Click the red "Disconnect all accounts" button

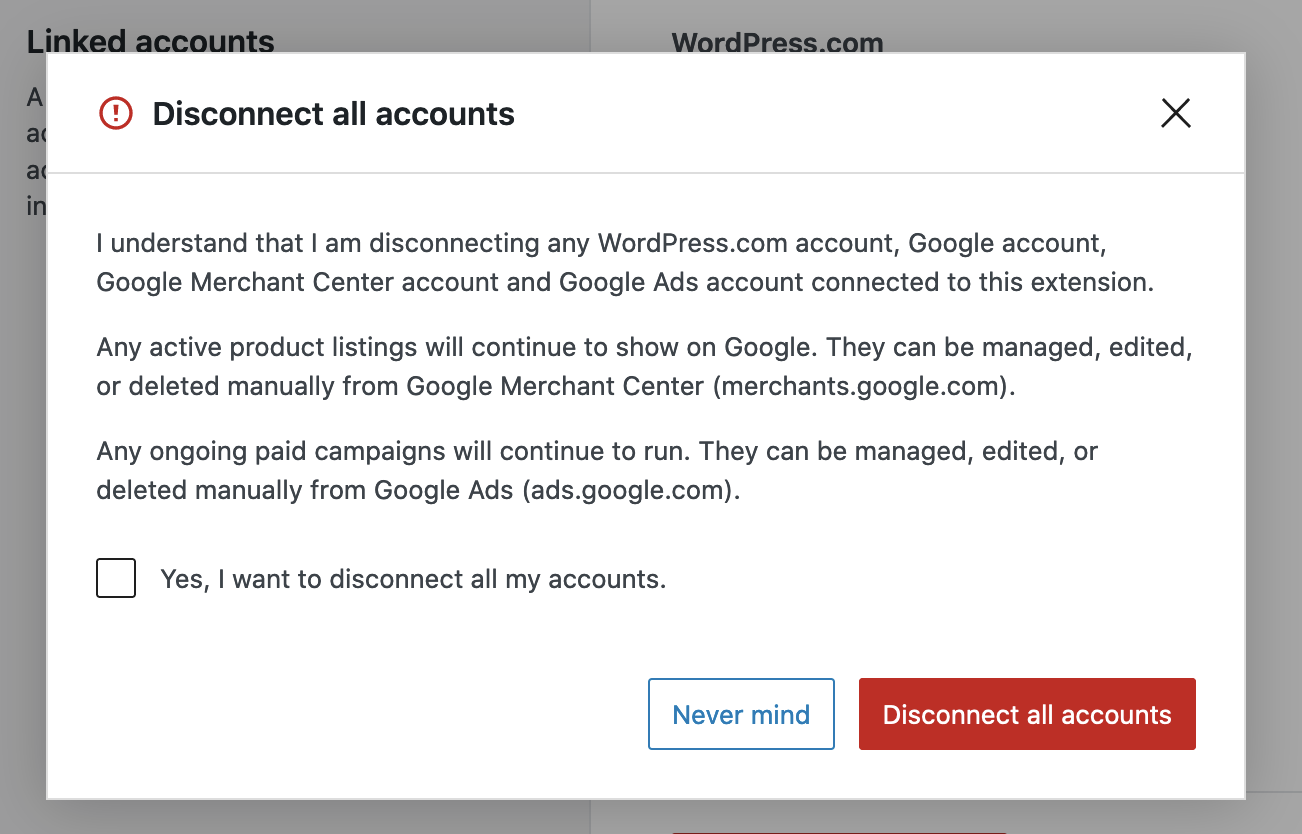pos(1027,714)
